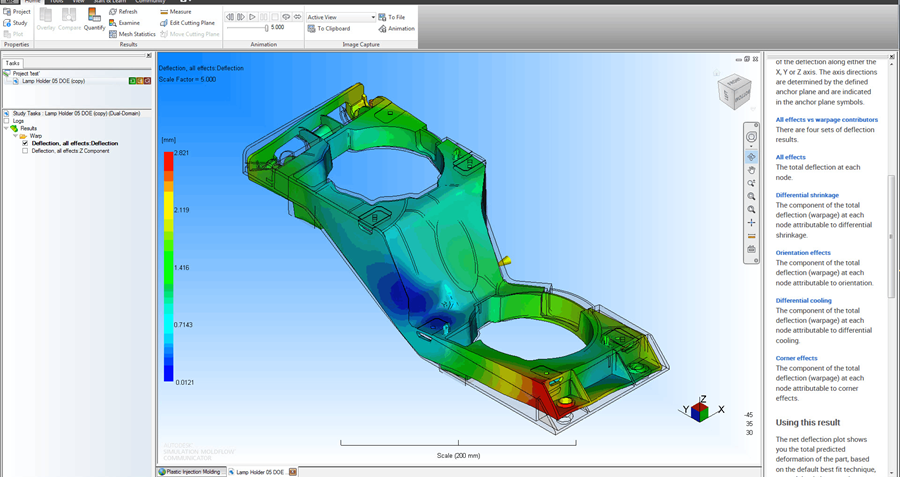The height and width of the screenshot is (477, 900).
Task: Pick the Measure tool in the navigation bar
Action: tap(751, 236)
